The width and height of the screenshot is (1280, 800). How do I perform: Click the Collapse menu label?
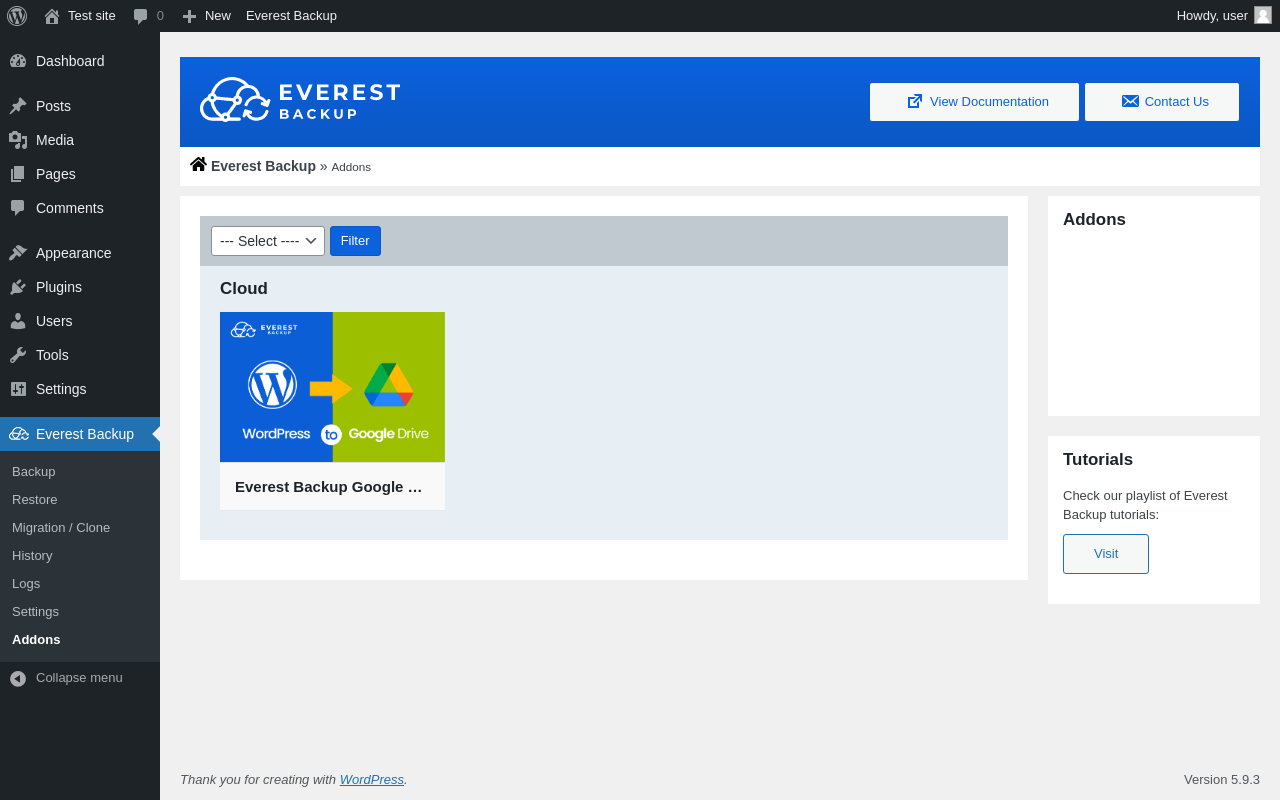click(79, 678)
